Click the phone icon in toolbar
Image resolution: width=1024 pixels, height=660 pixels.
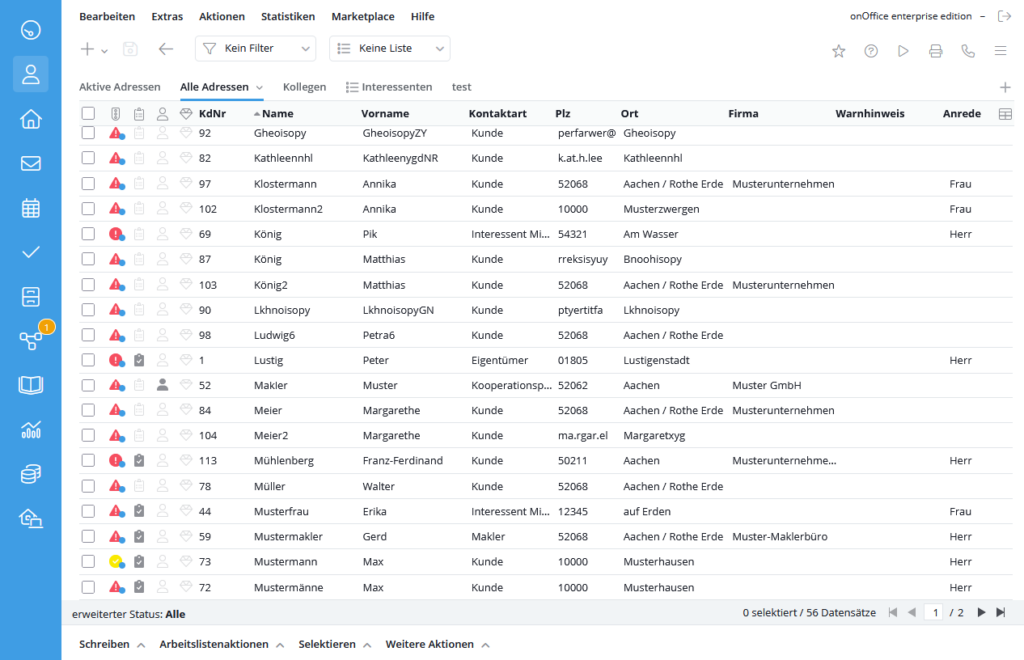coord(967,50)
